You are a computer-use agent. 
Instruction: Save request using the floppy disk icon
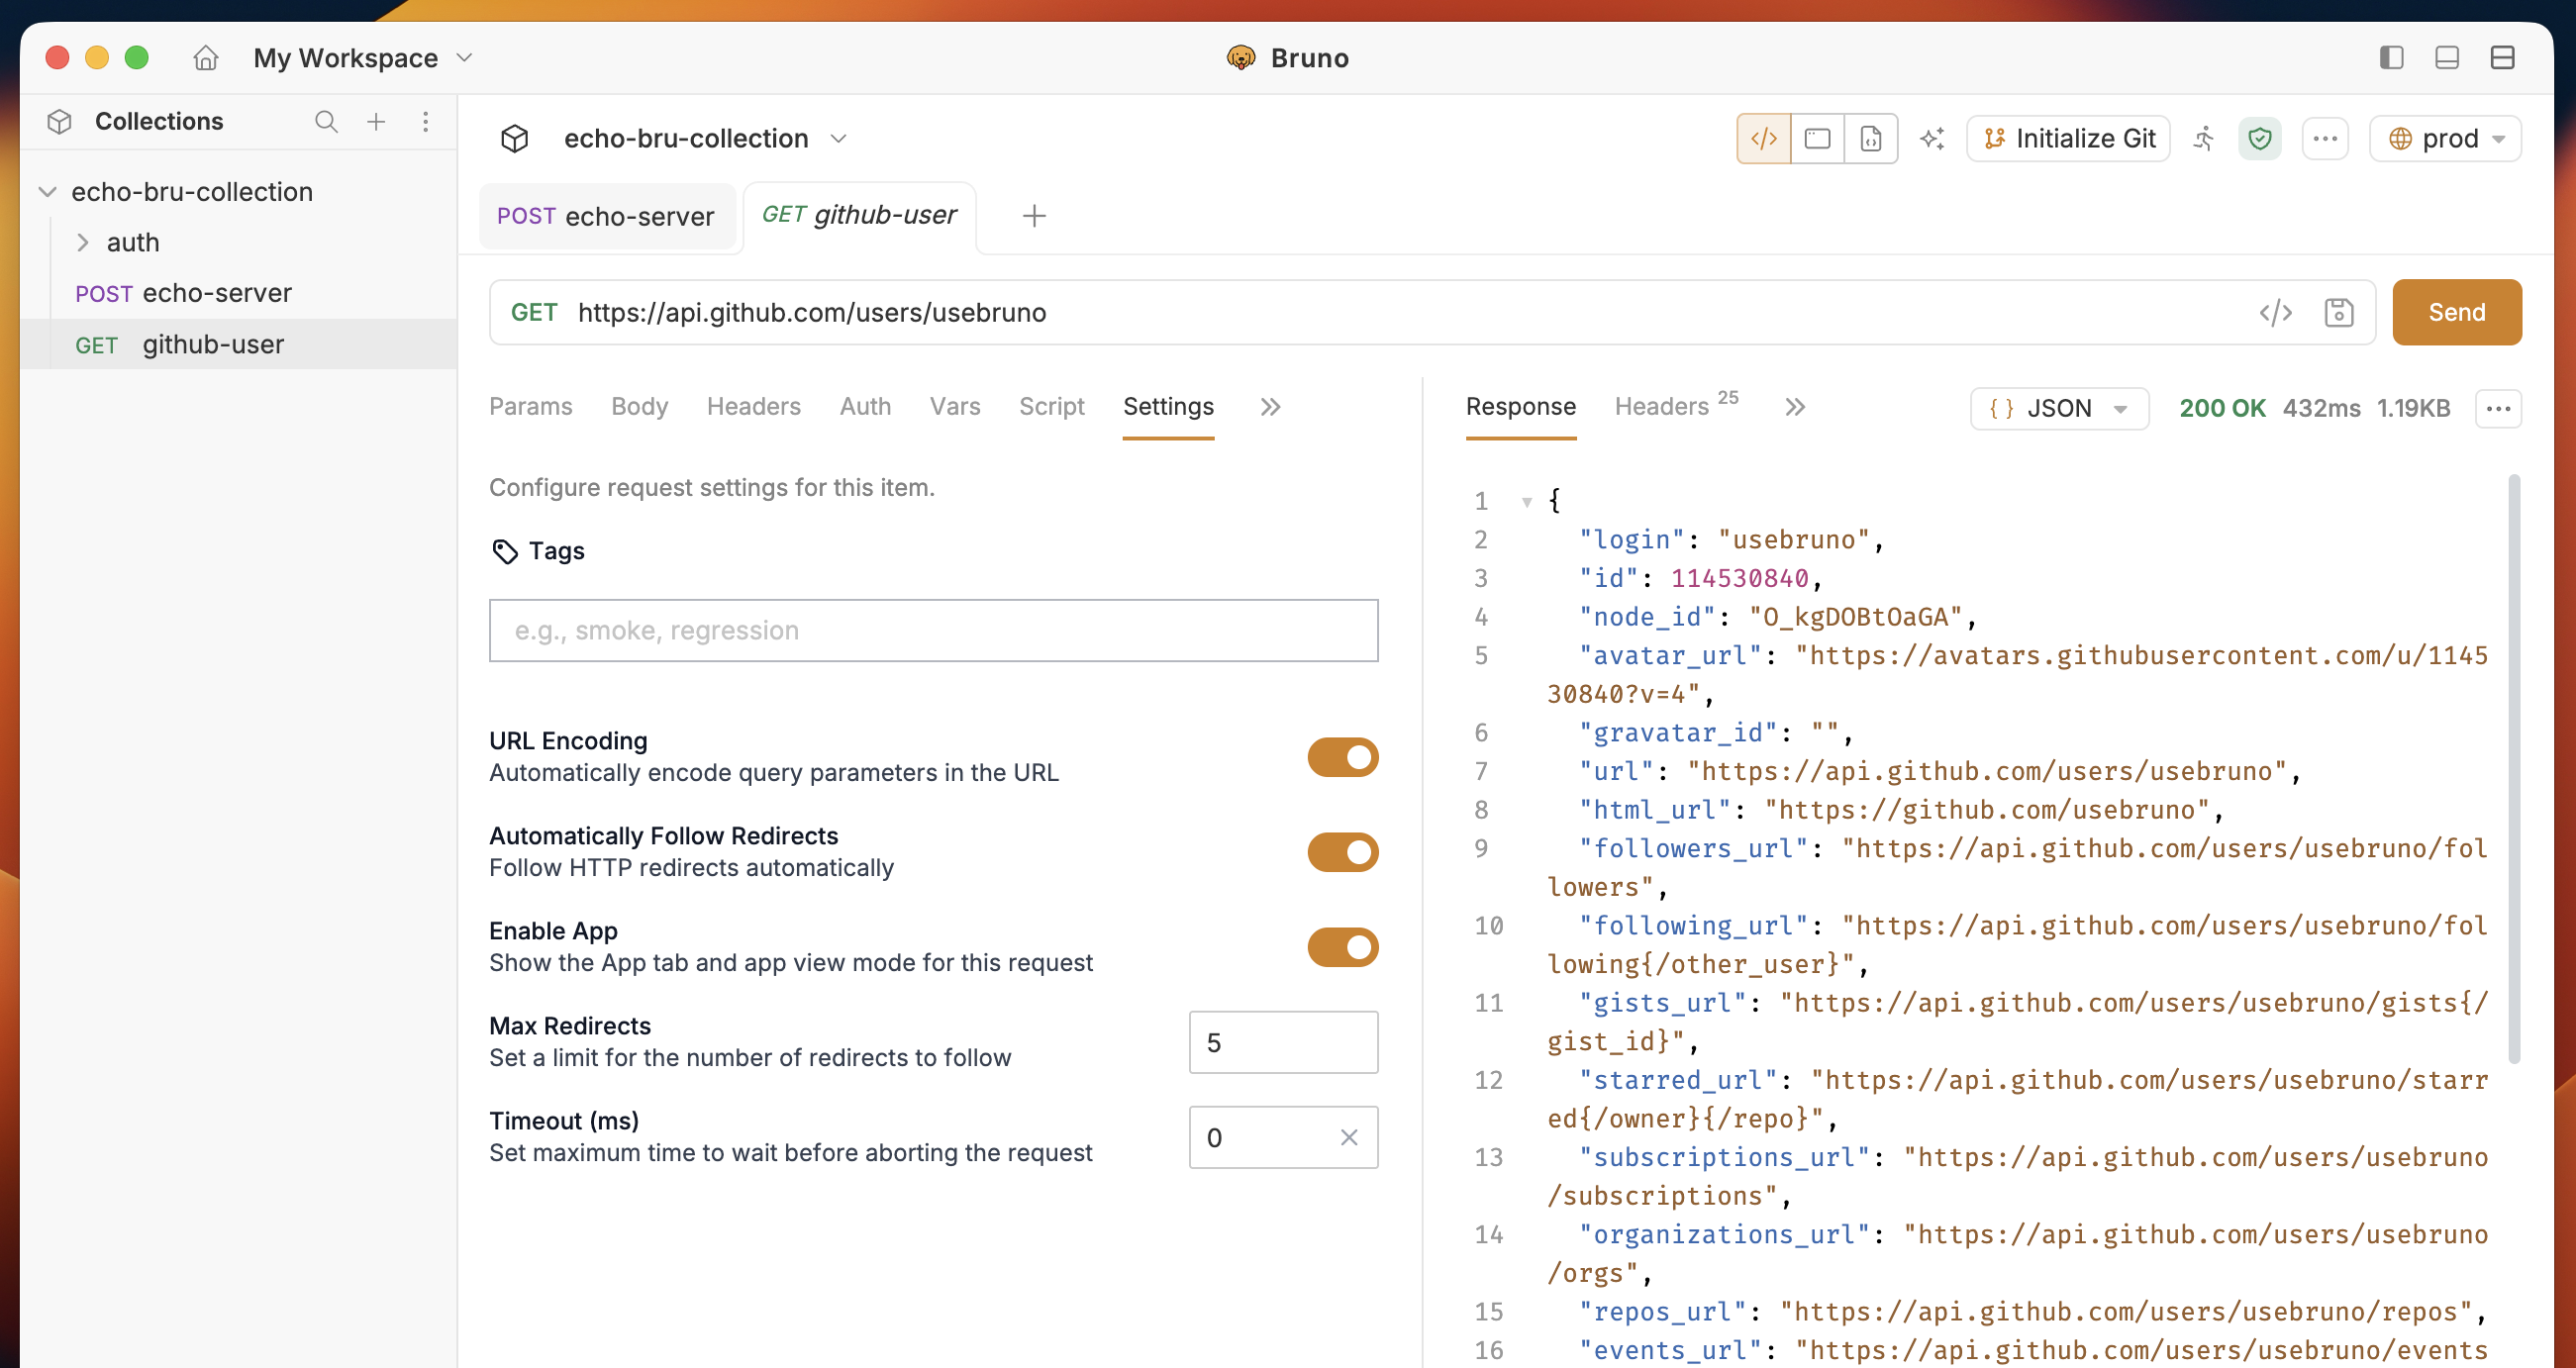pos(2338,313)
